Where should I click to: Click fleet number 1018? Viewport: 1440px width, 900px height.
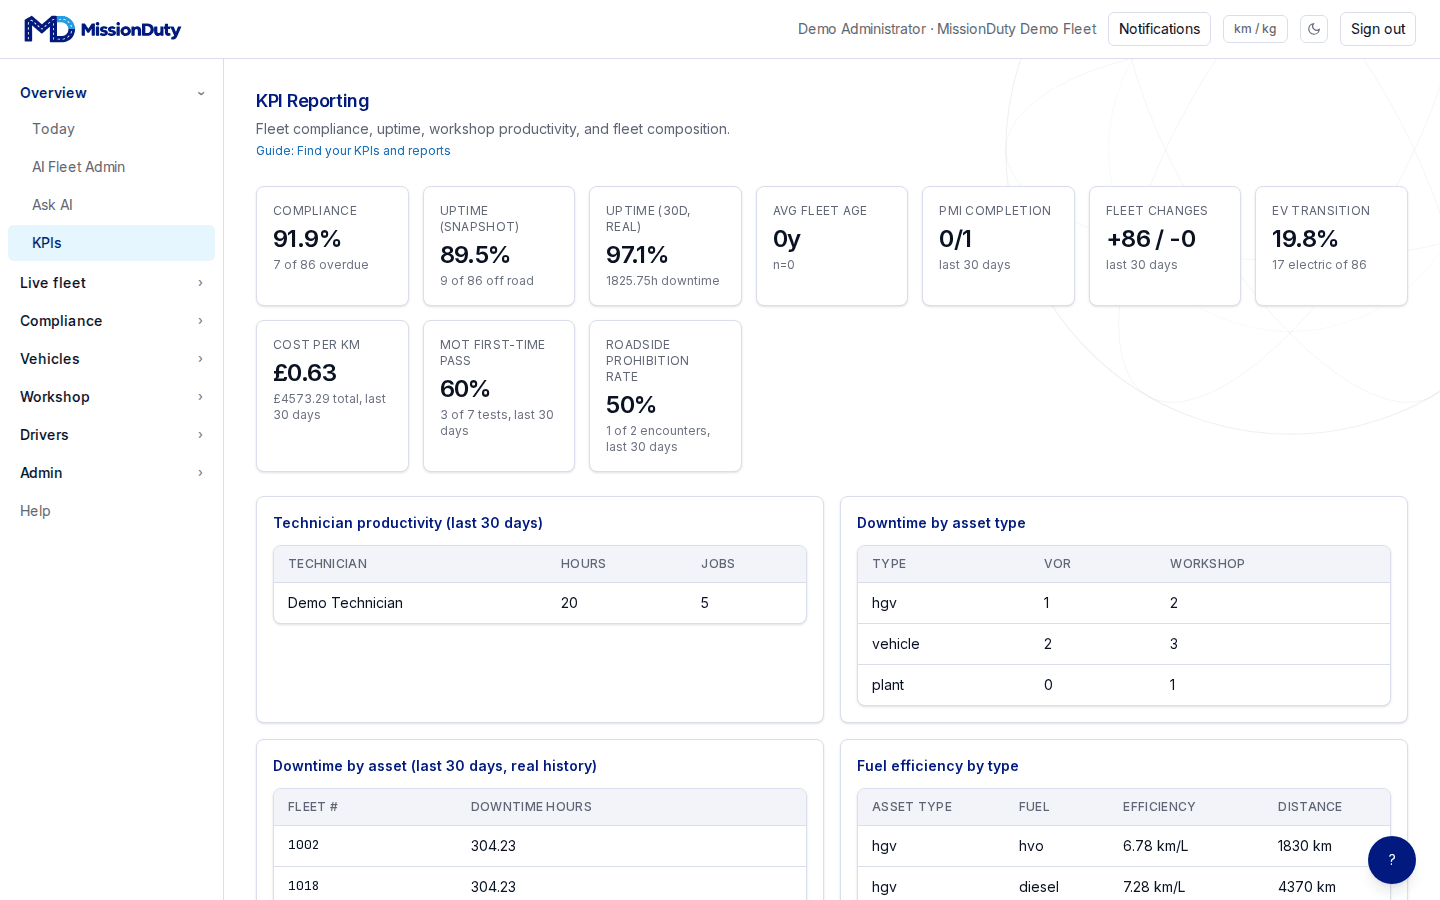[303, 886]
